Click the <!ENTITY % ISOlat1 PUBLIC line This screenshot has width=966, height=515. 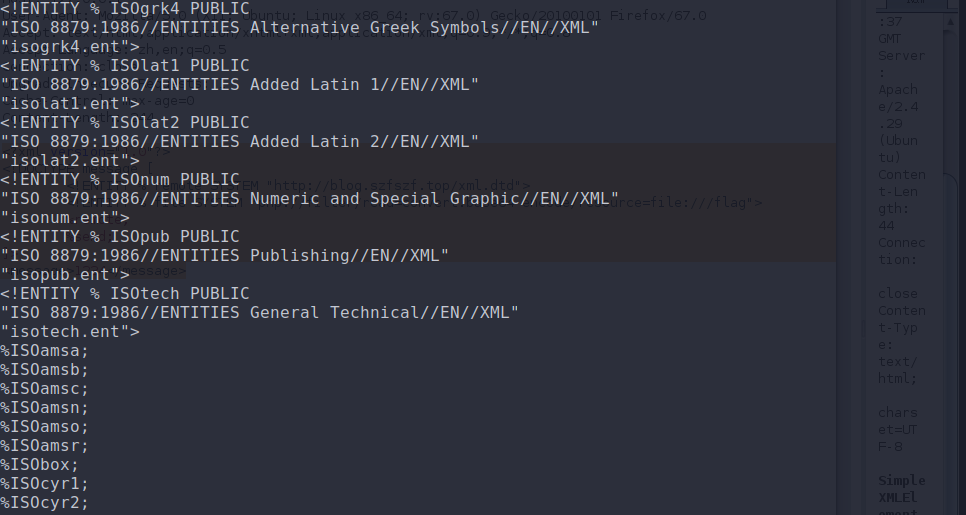(124, 65)
